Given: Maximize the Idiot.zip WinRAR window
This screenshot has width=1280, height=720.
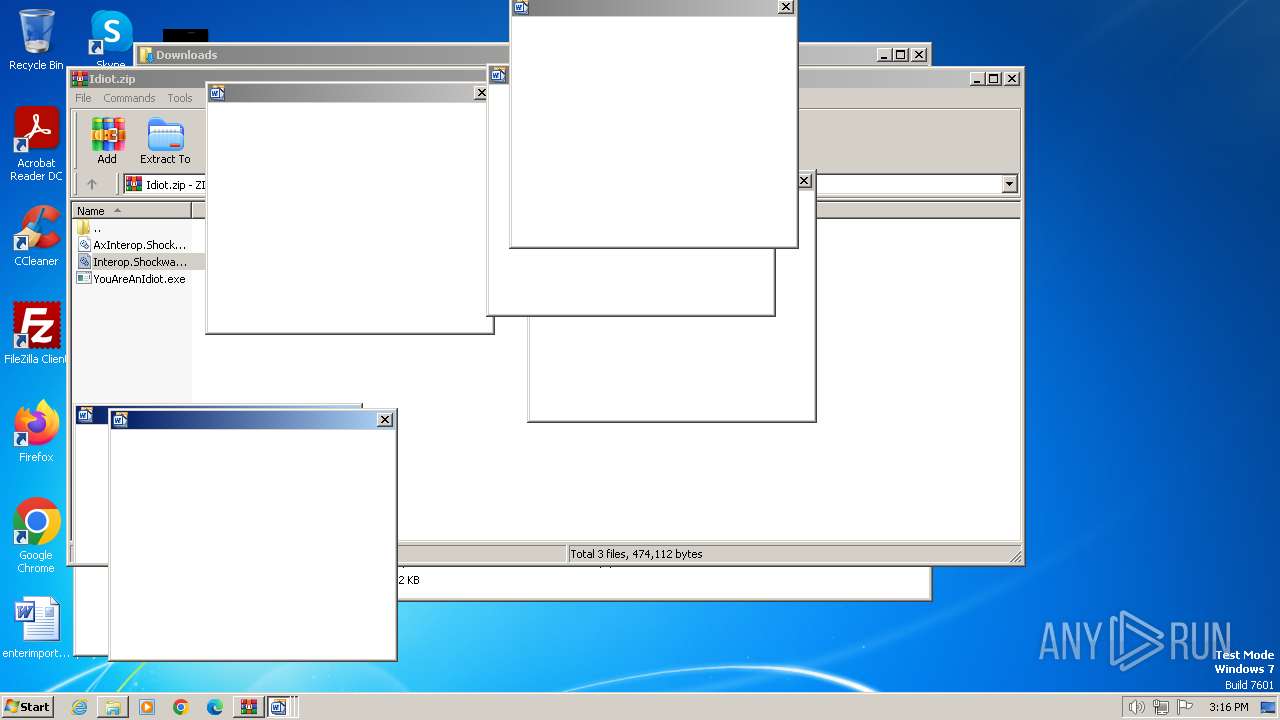Looking at the screenshot, I should pyautogui.click(x=994, y=78).
